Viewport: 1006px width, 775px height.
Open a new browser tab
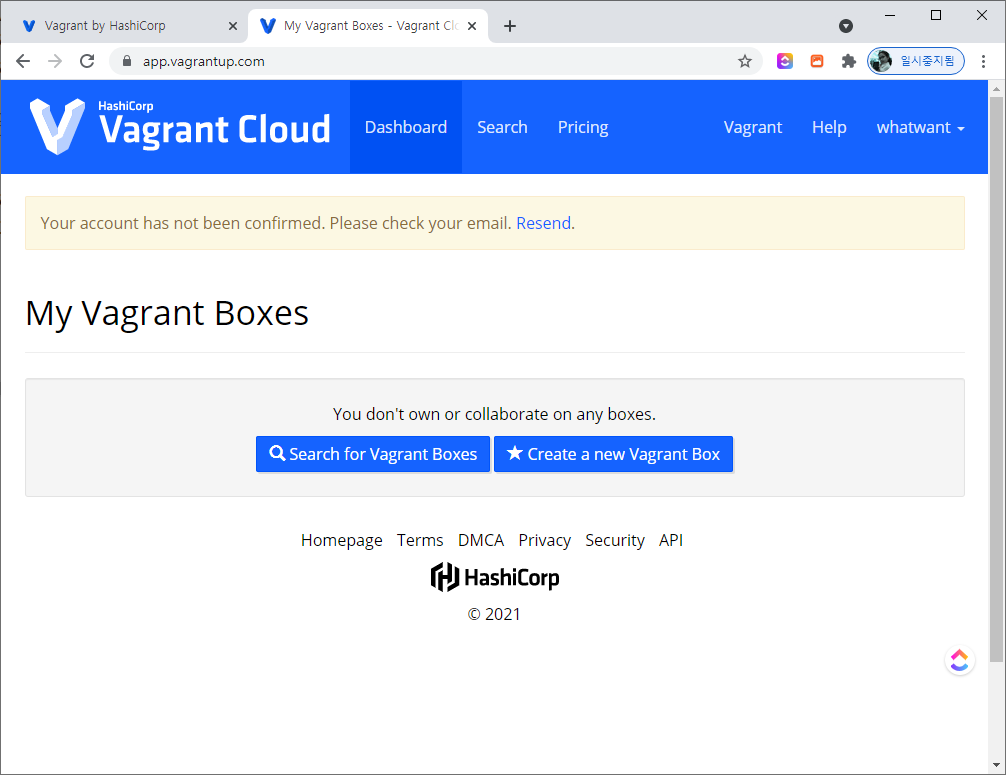tap(510, 26)
